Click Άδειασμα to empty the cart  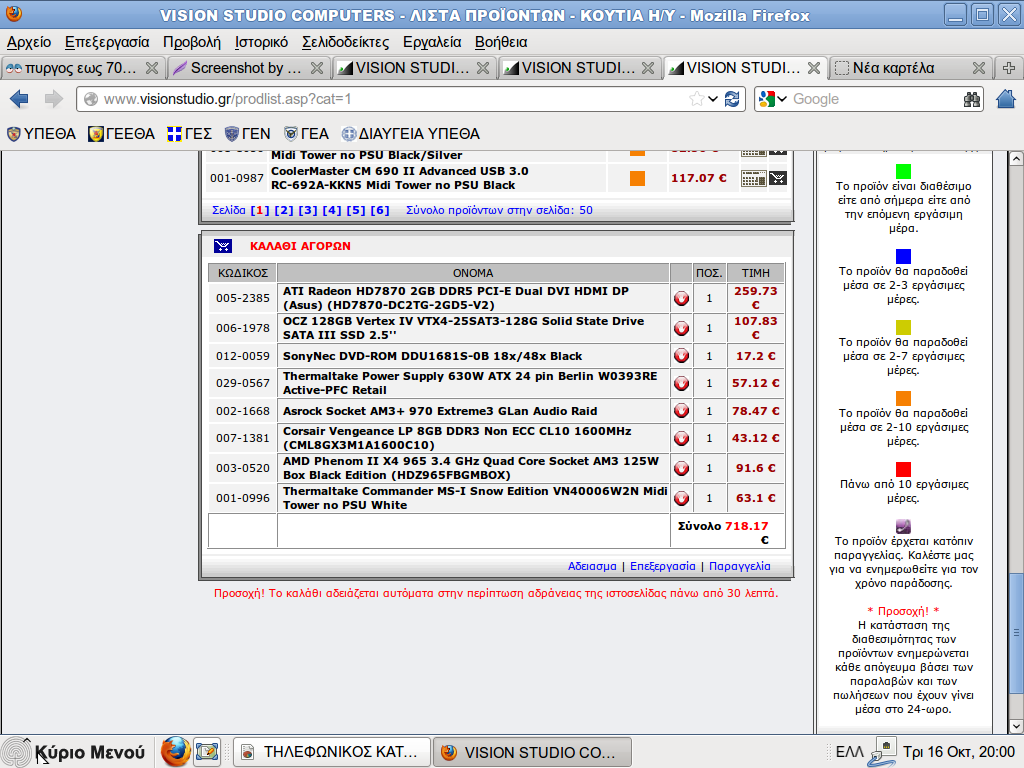pyautogui.click(x=592, y=566)
